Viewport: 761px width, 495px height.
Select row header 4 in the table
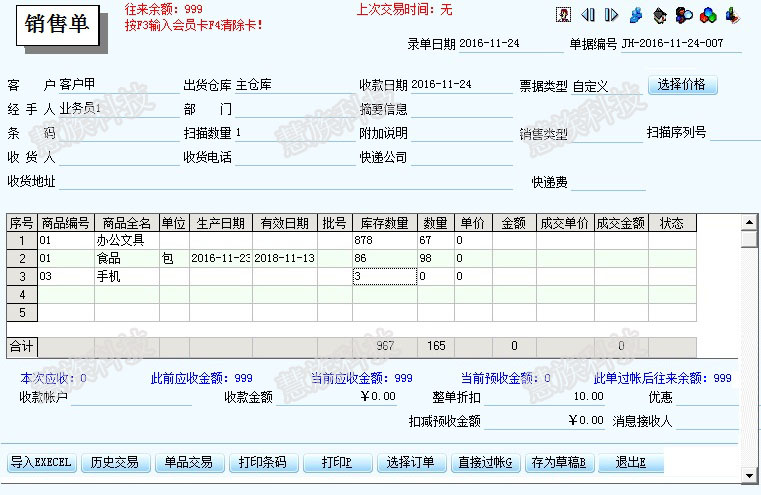pyautogui.click(x=22, y=295)
